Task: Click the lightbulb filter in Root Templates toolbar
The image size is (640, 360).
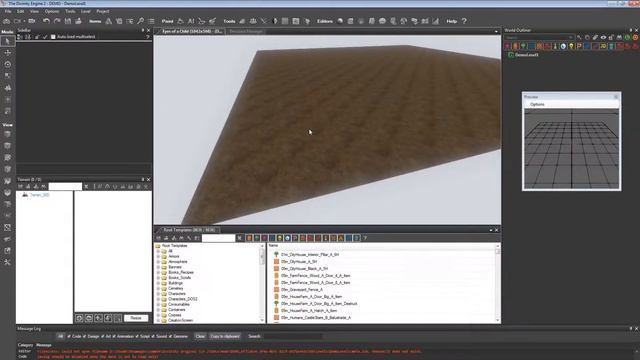Action: pyautogui.click(x=280, y=238)
